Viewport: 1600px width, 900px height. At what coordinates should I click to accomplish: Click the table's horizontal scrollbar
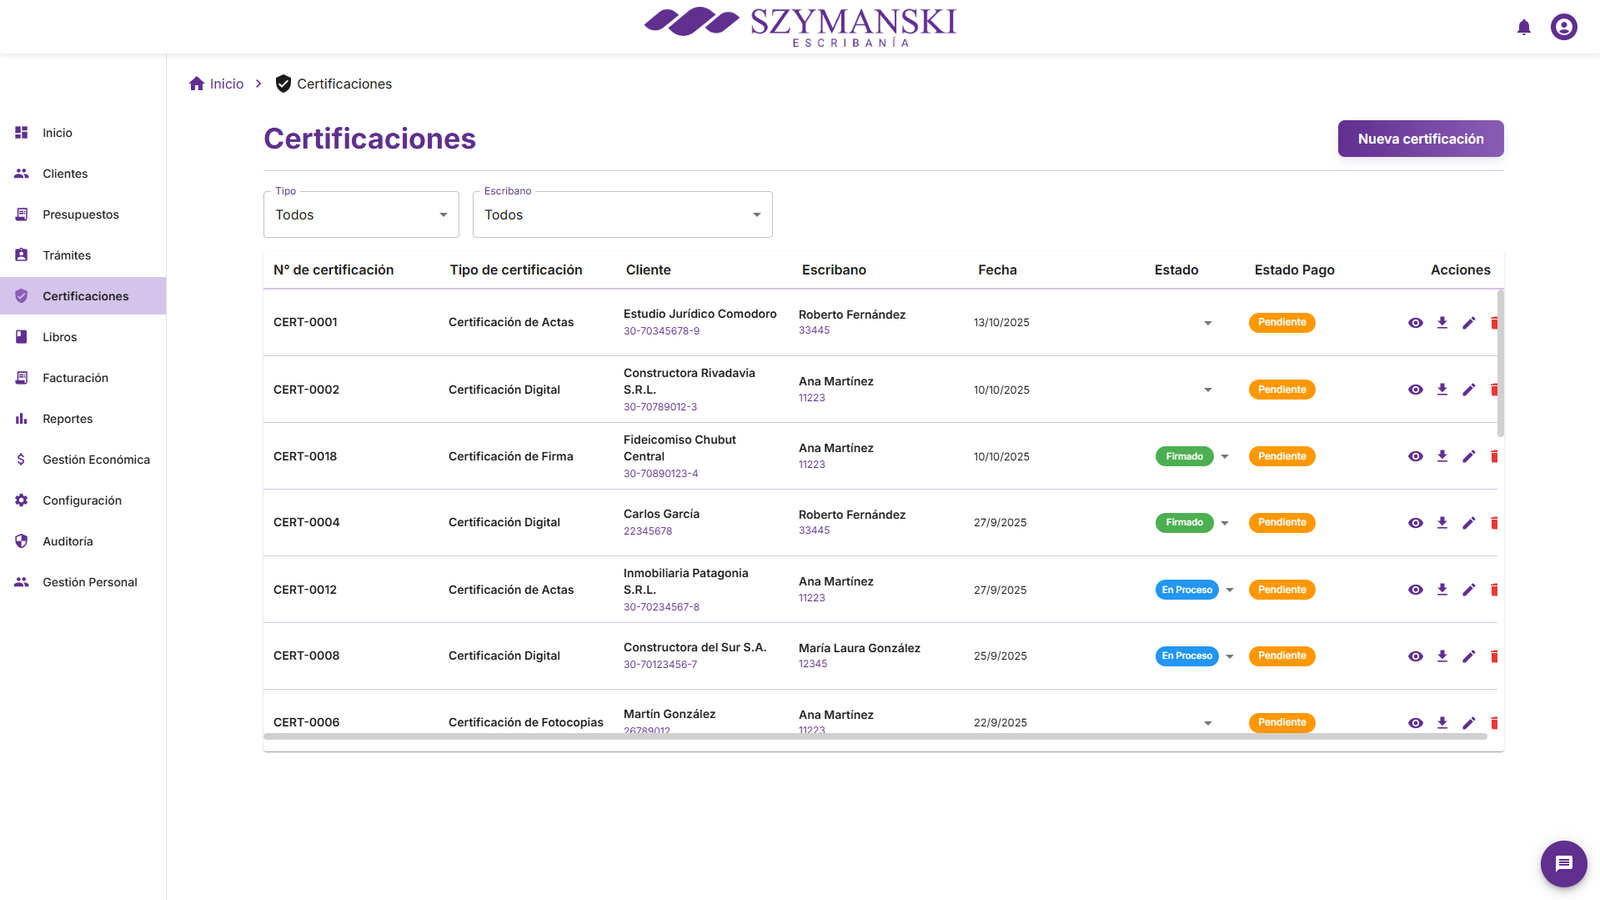(x=875, y=737)
